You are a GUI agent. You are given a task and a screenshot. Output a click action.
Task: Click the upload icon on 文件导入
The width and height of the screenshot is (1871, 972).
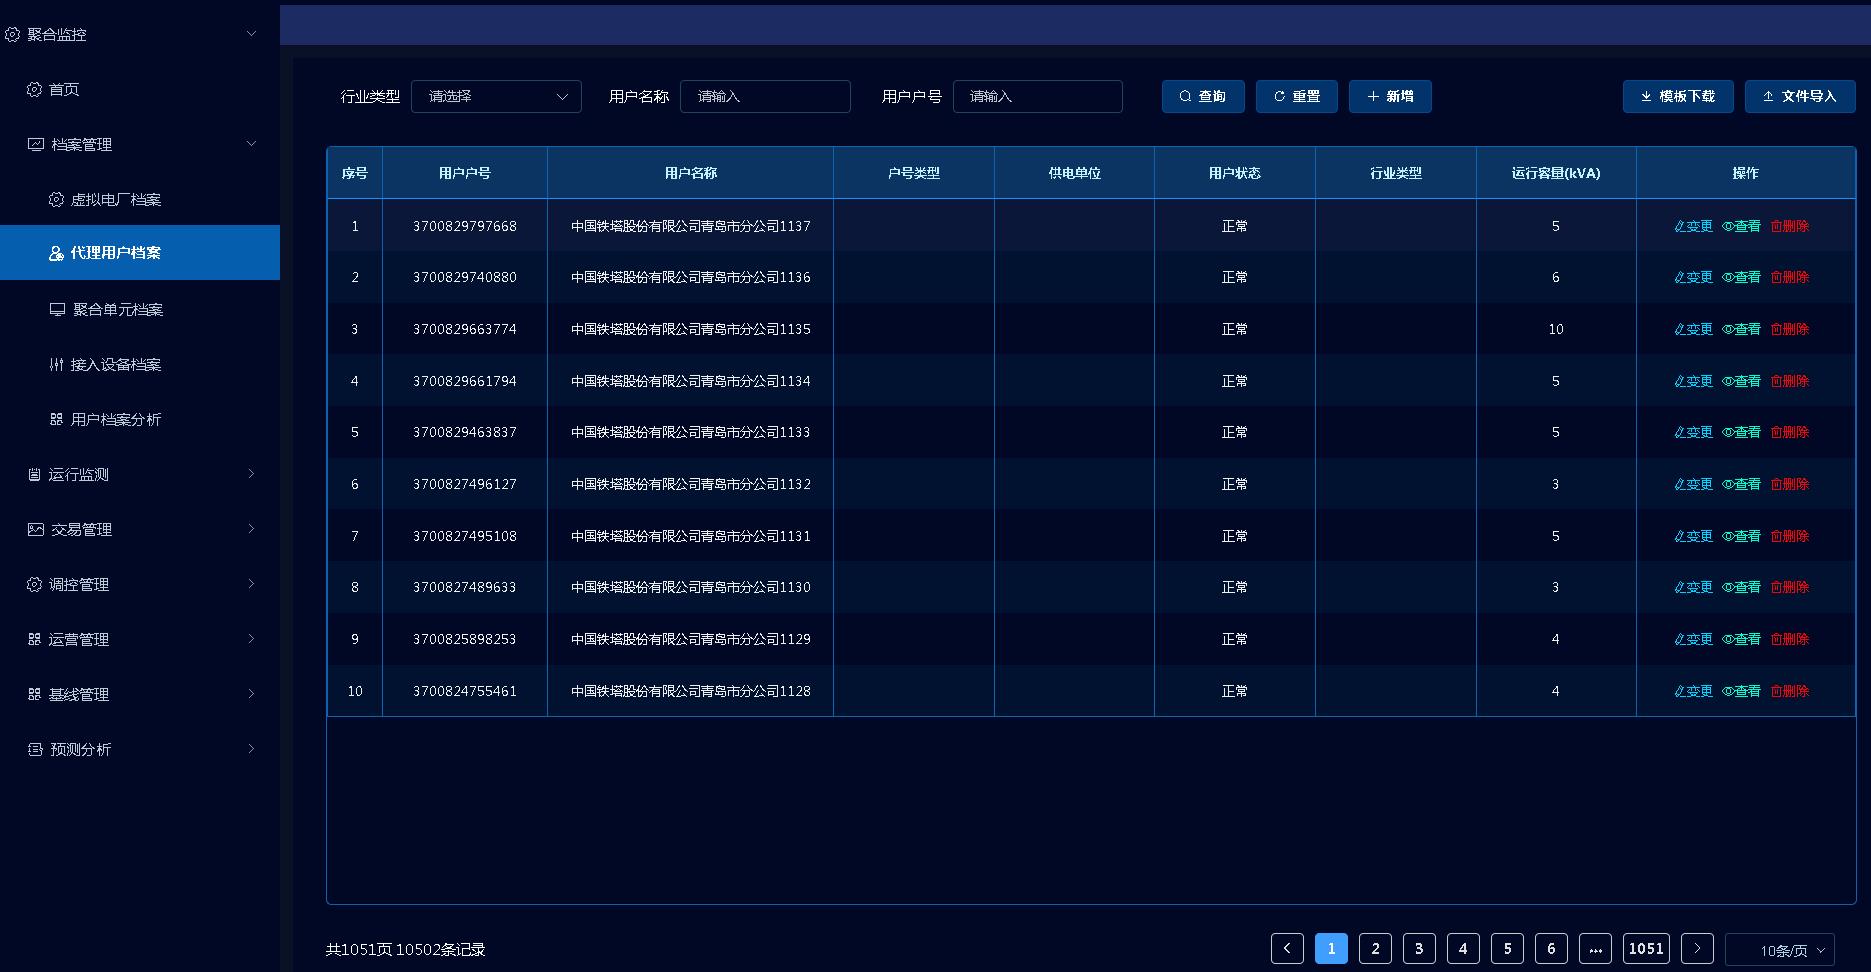[x=1768, y=97]
